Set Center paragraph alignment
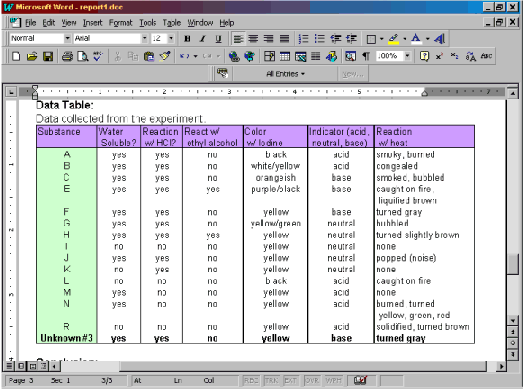 coord(253,39)
